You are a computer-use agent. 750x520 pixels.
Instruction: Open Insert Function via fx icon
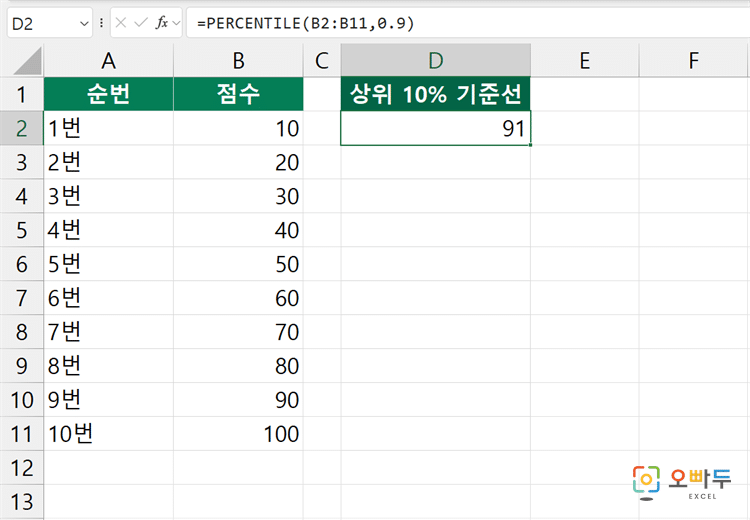pos(162,22)
